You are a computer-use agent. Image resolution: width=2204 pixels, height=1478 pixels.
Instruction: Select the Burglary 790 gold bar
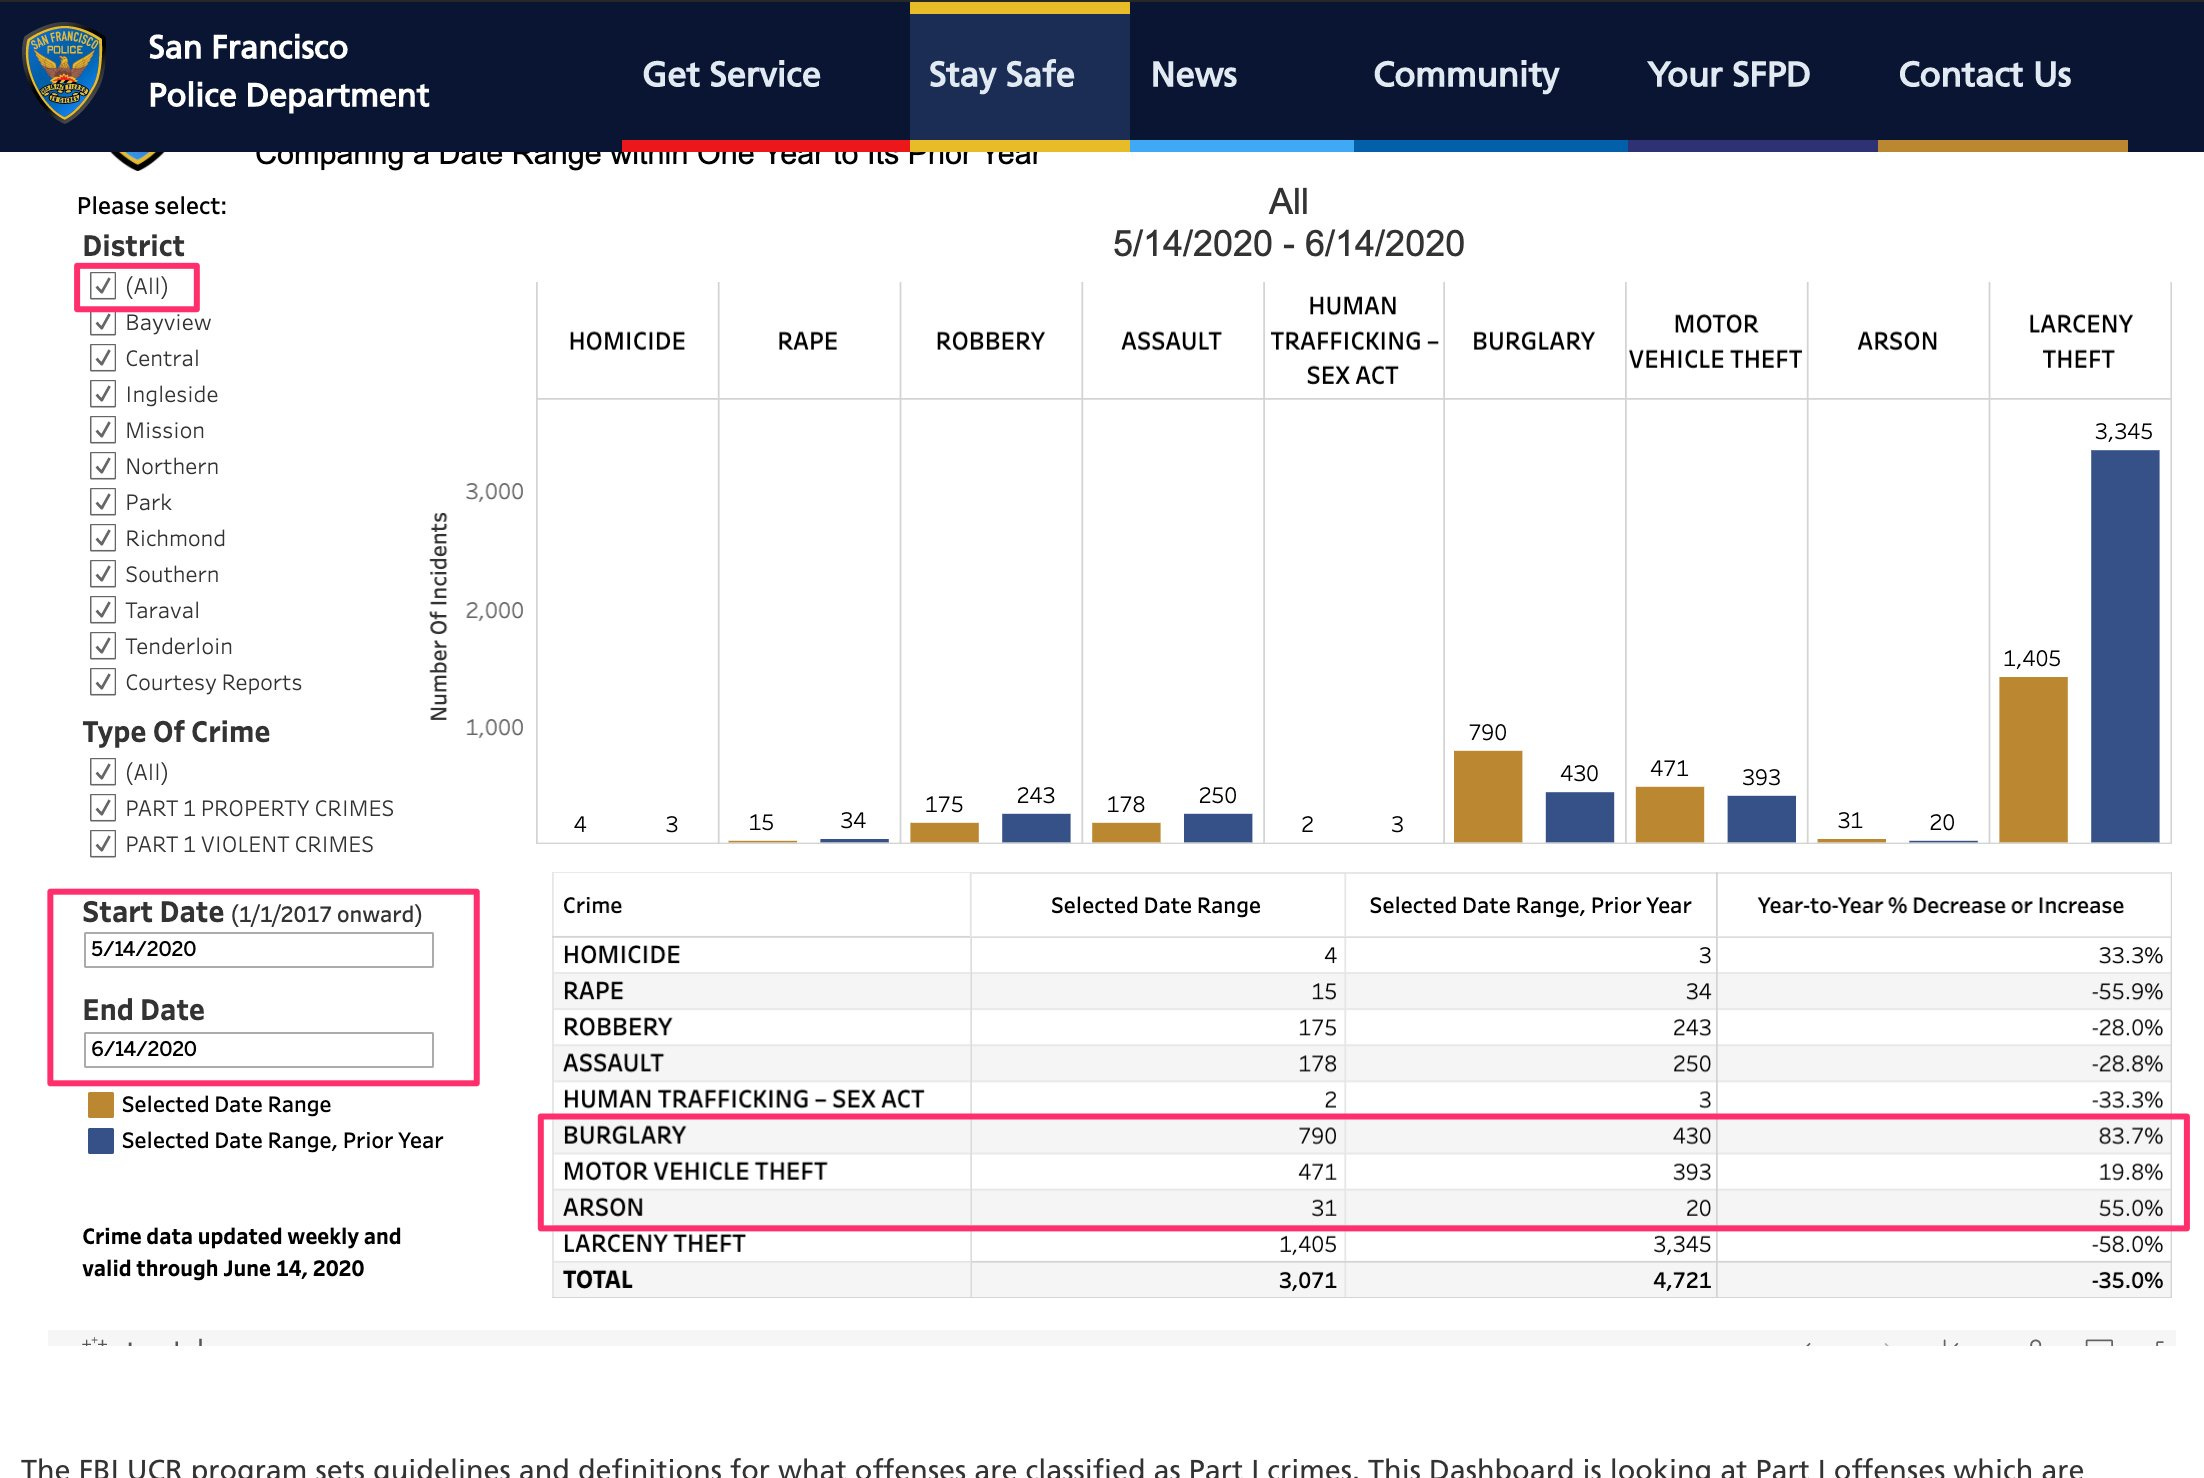tap(1487, 796)
